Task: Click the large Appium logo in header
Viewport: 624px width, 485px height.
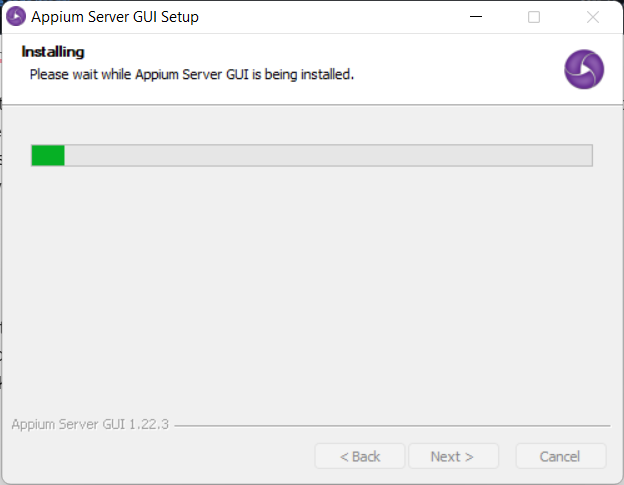Action: 584,69
